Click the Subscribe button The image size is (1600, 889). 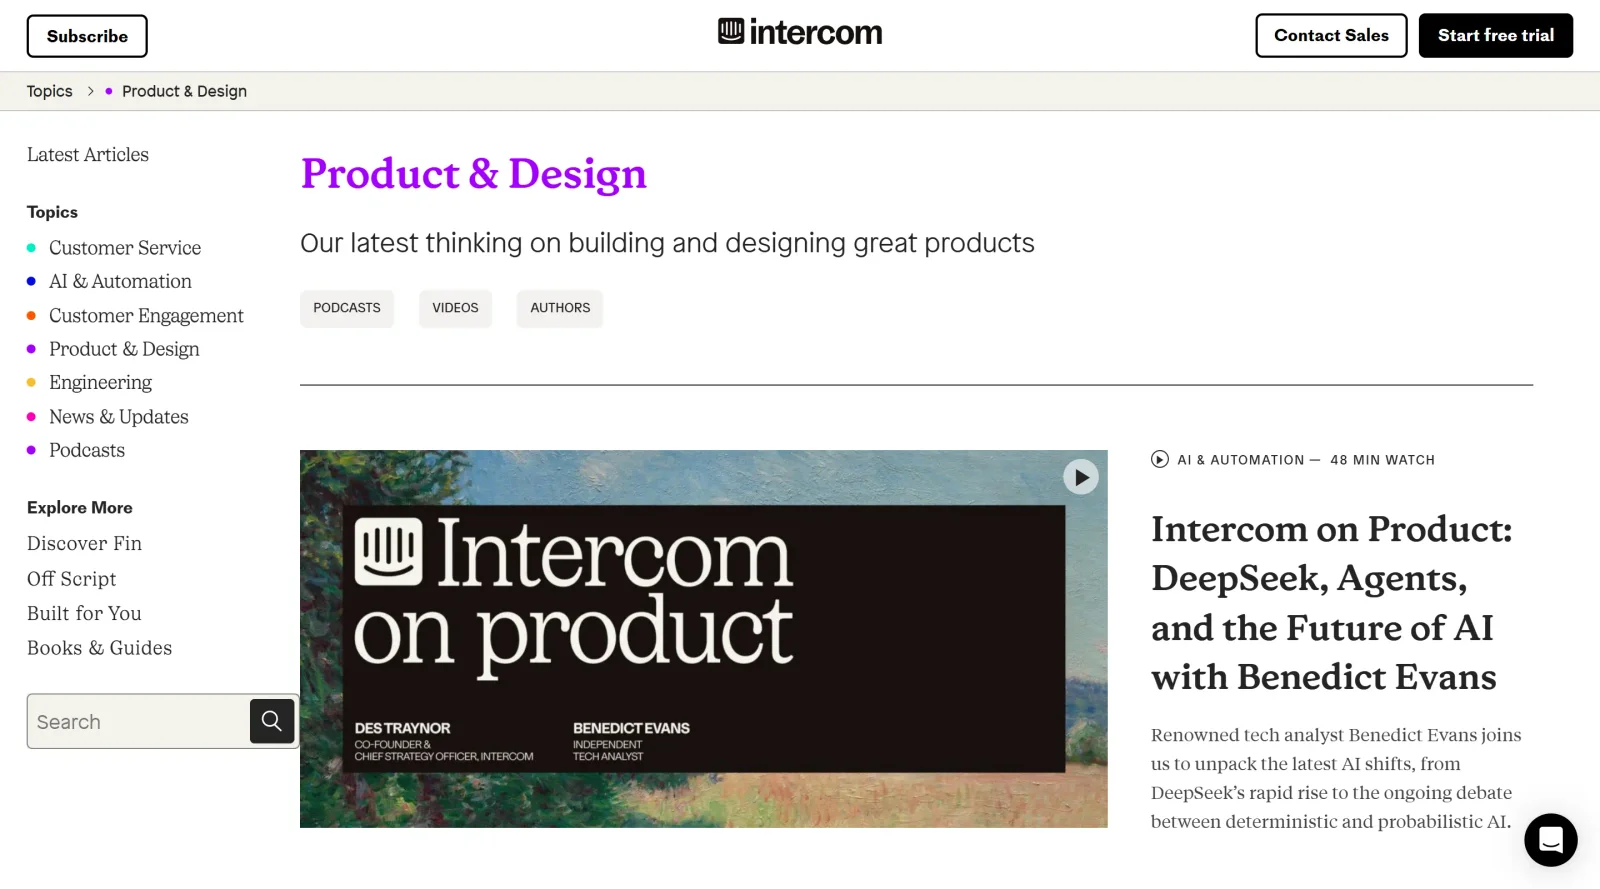coord(87,35)
